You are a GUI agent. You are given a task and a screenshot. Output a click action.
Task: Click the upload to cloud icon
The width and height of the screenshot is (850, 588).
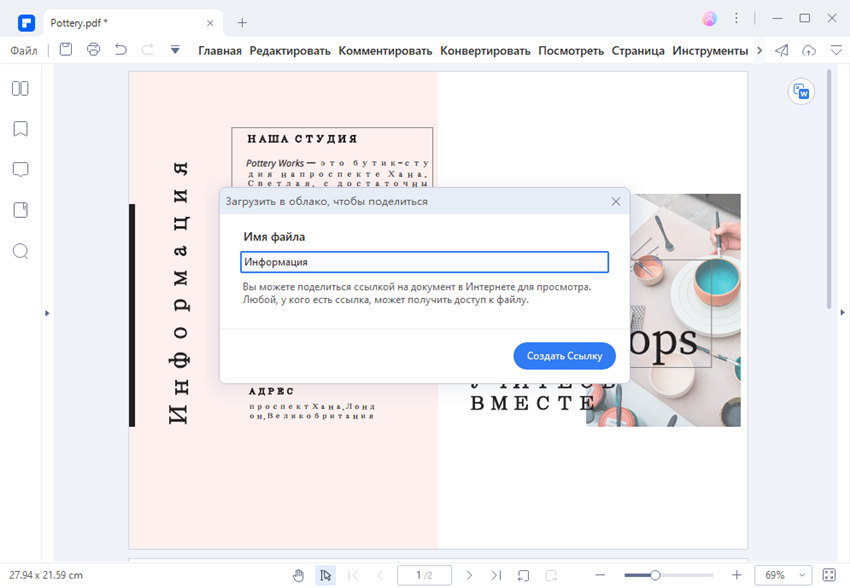point(809,50)
